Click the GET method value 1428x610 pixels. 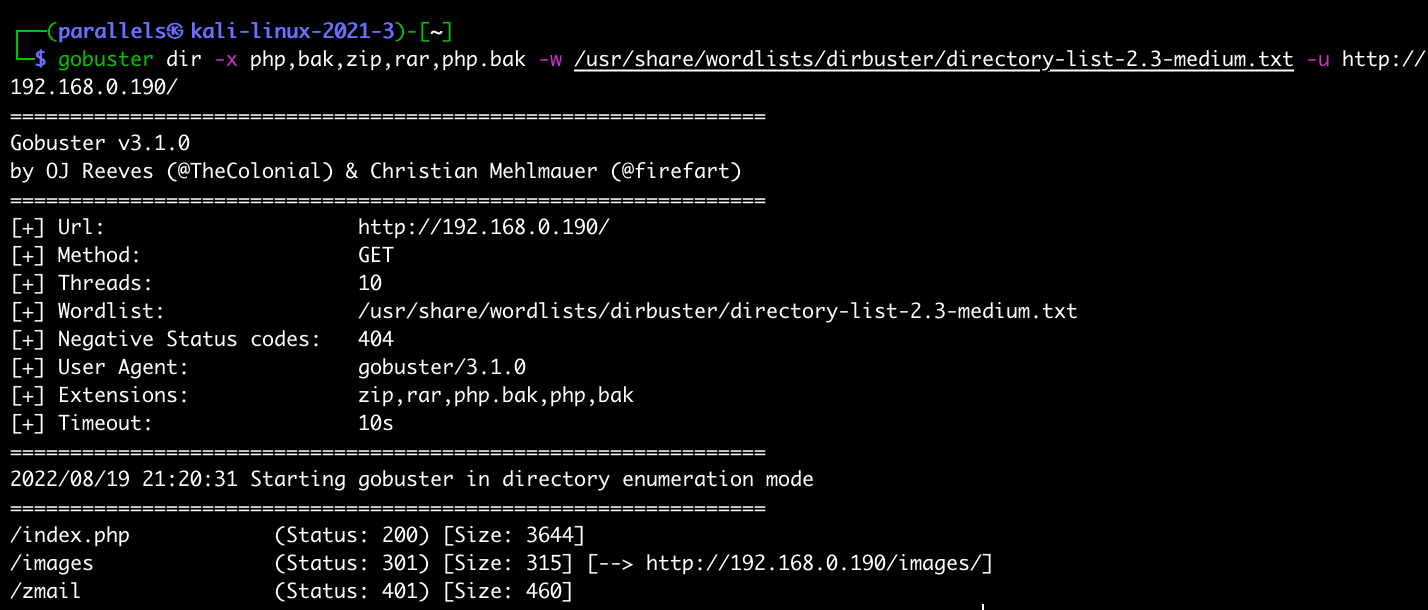tap(376, 255)
